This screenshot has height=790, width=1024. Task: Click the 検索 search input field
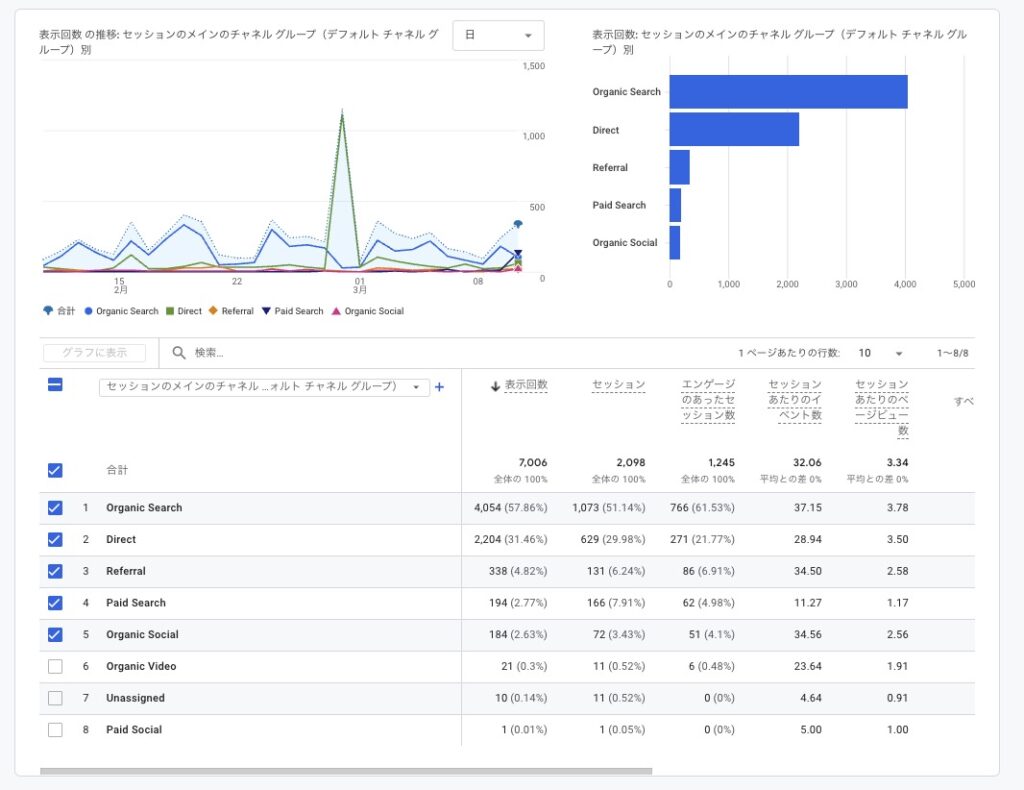coord(400,353)
